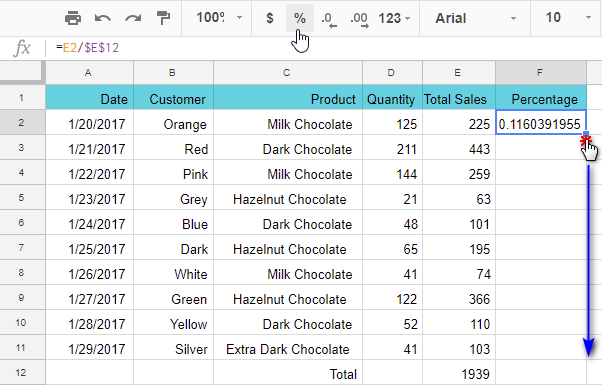This screenshot has height=385, width=602.
Task: Select total sales cell 63
Action: coord(458,197)
